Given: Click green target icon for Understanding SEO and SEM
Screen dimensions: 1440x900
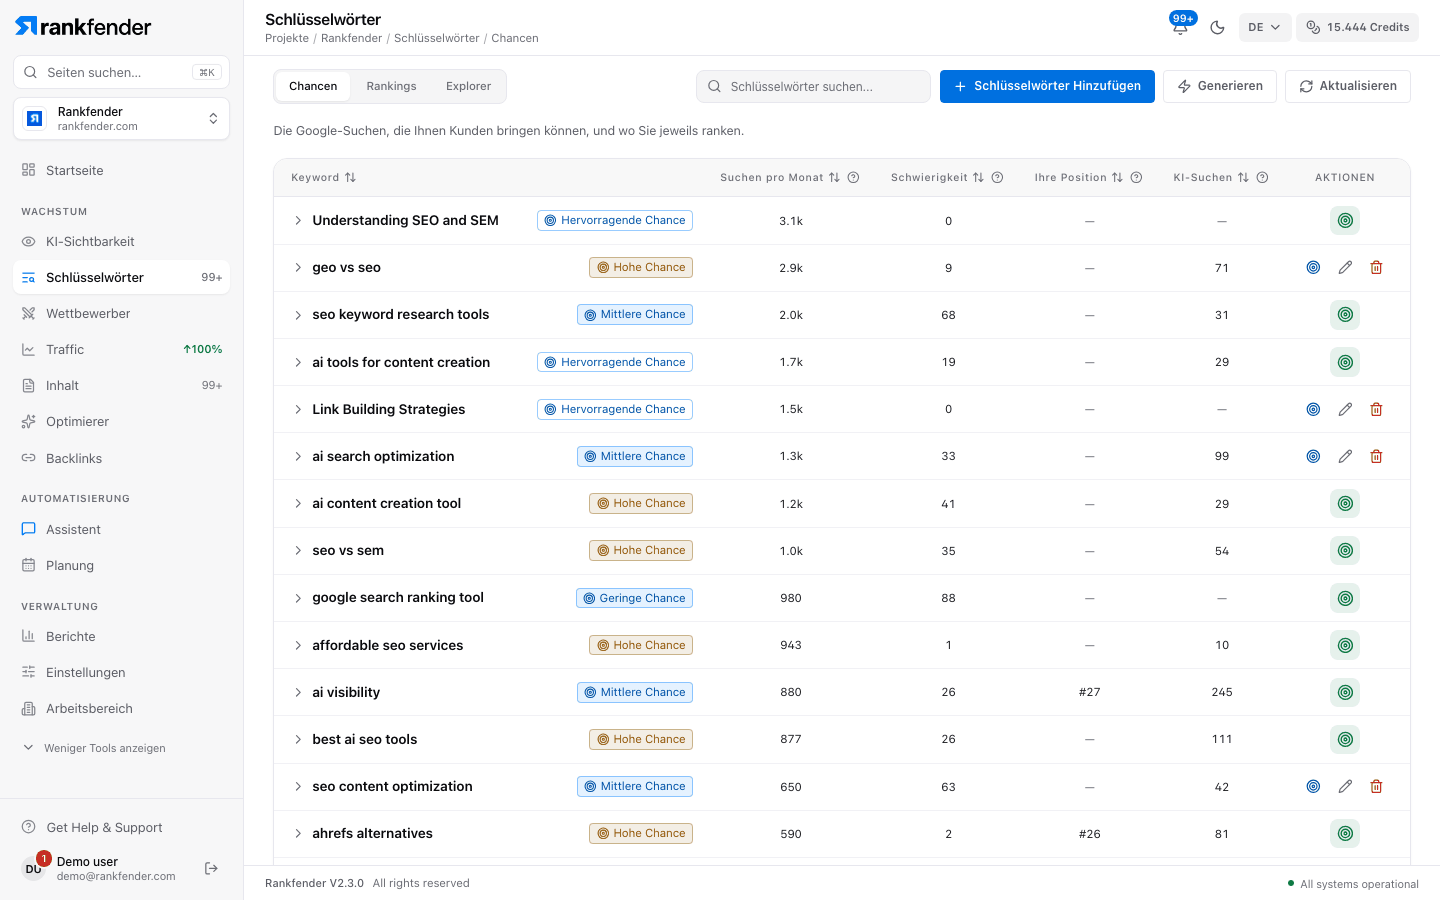Looking at the screenshot, I should [x=1345, y=220].
